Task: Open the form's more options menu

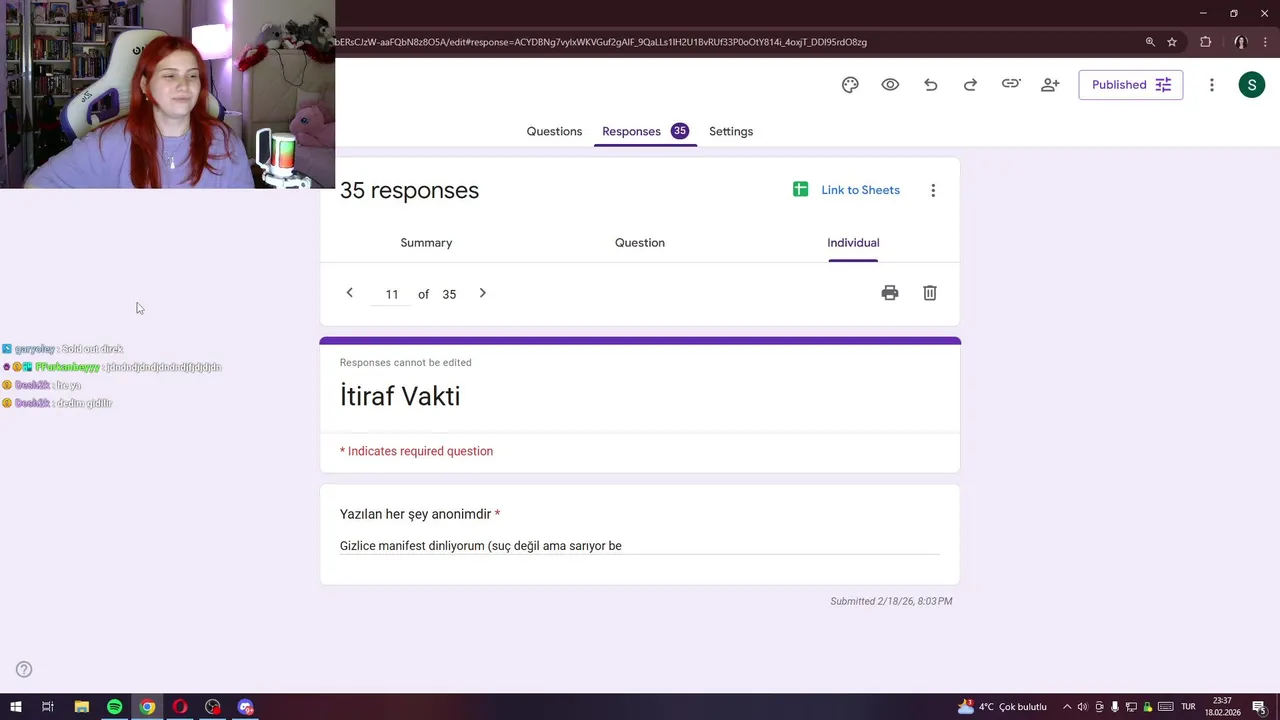Action: pyautogui.click(x=1211, y=85)
